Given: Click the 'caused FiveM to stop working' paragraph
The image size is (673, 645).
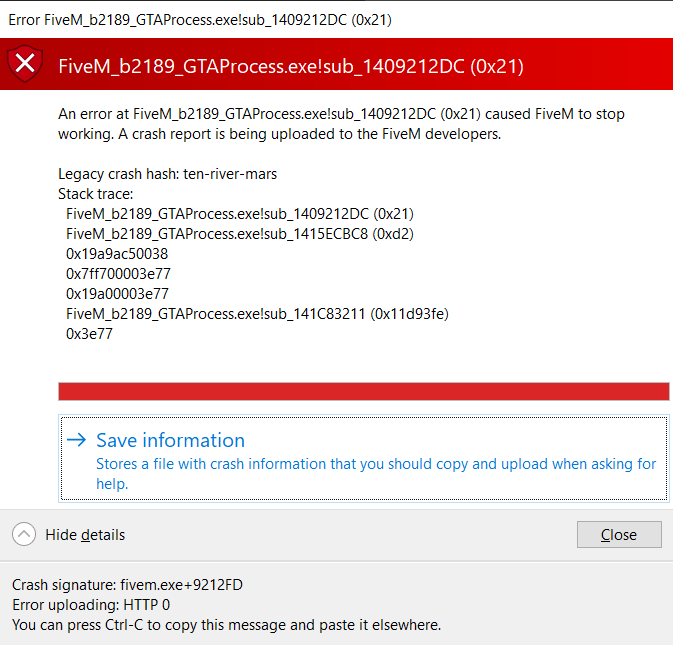Looking at the screenshot, I should coord(341,124).
